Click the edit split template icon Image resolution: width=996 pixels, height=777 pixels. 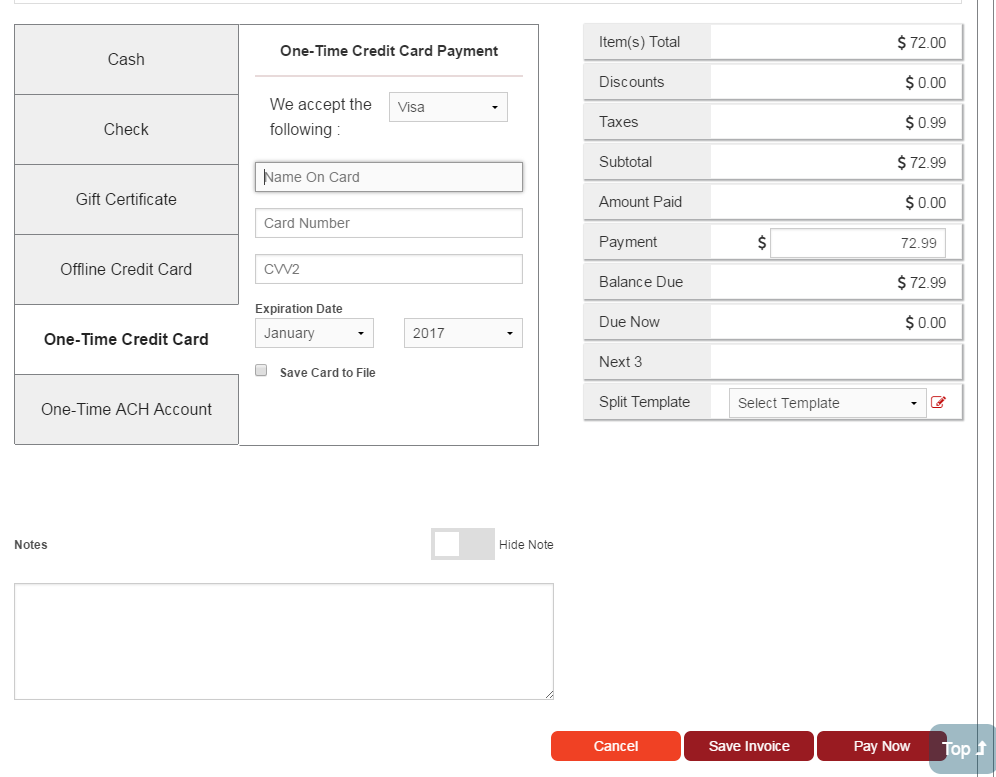[938, 402]
